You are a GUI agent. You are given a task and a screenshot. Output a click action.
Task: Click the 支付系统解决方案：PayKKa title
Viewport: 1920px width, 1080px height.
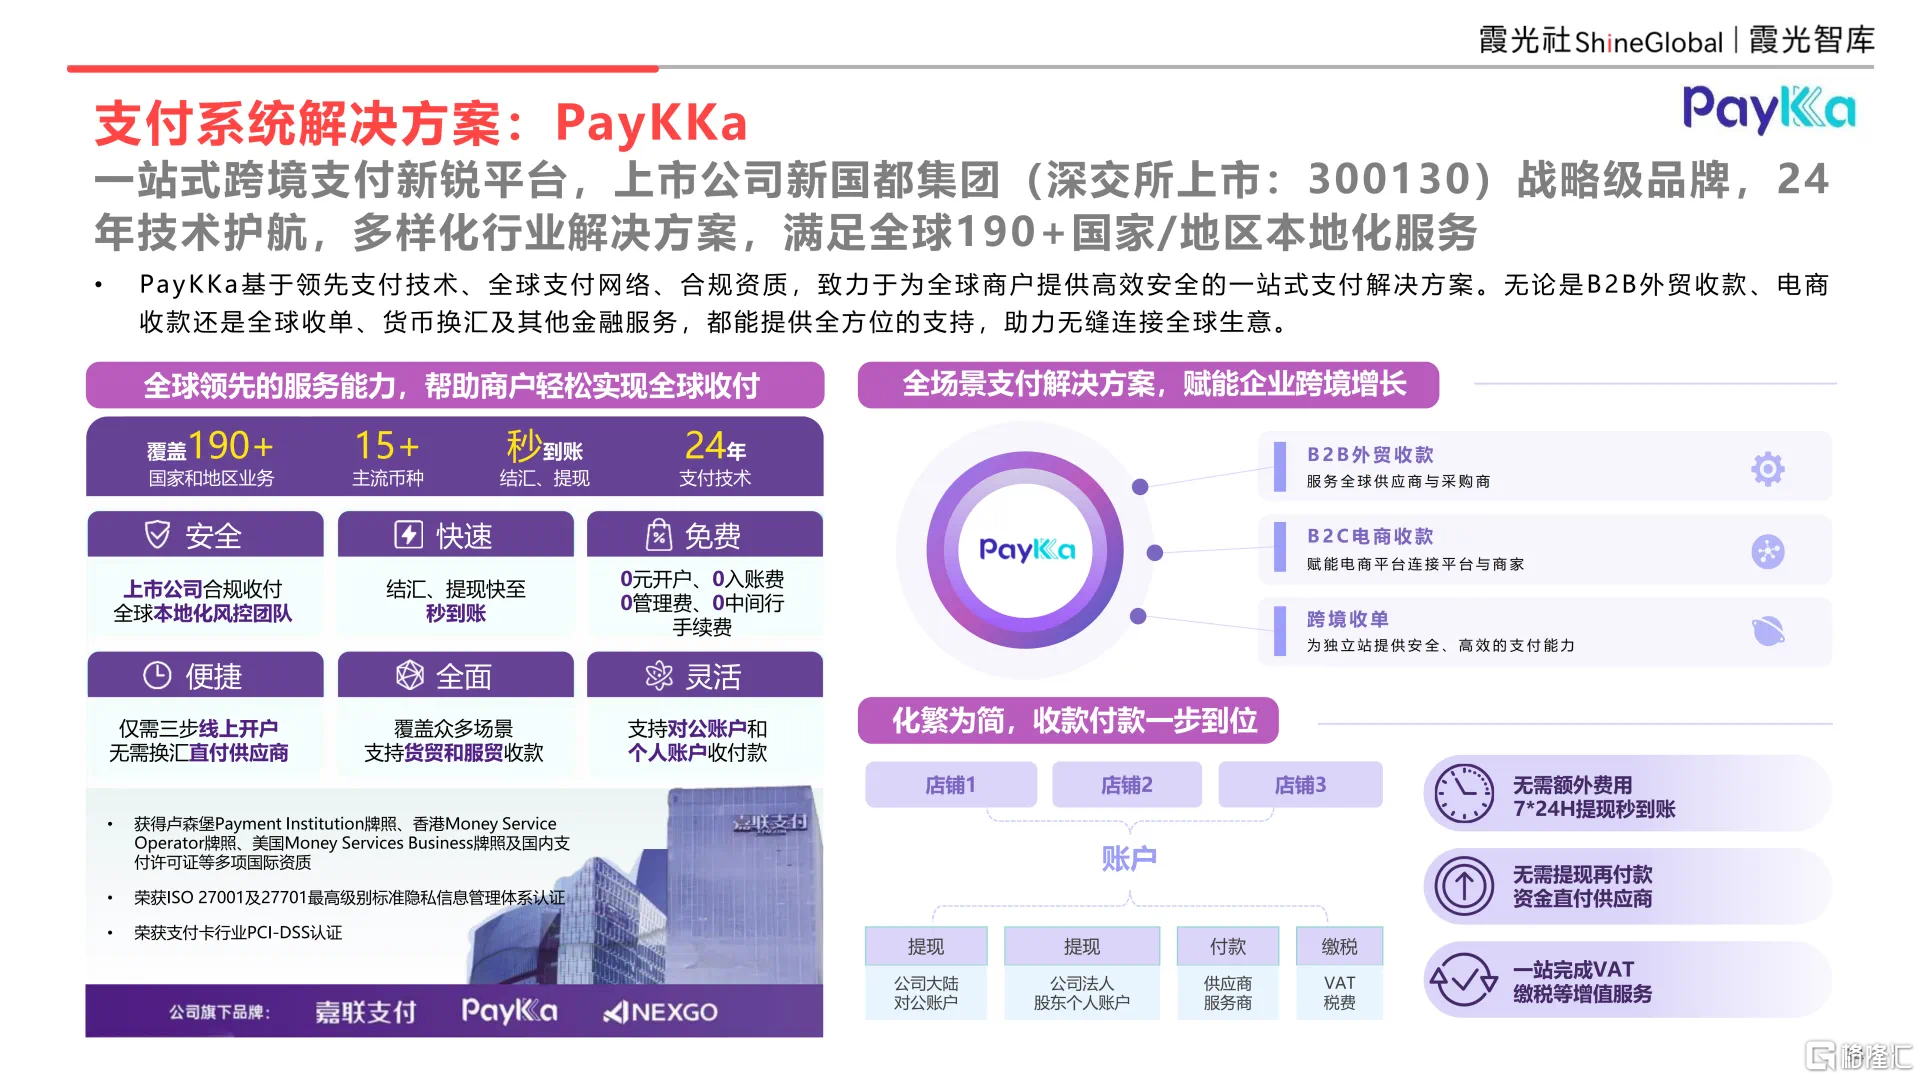pyautogui.click(x=421, y=123)
